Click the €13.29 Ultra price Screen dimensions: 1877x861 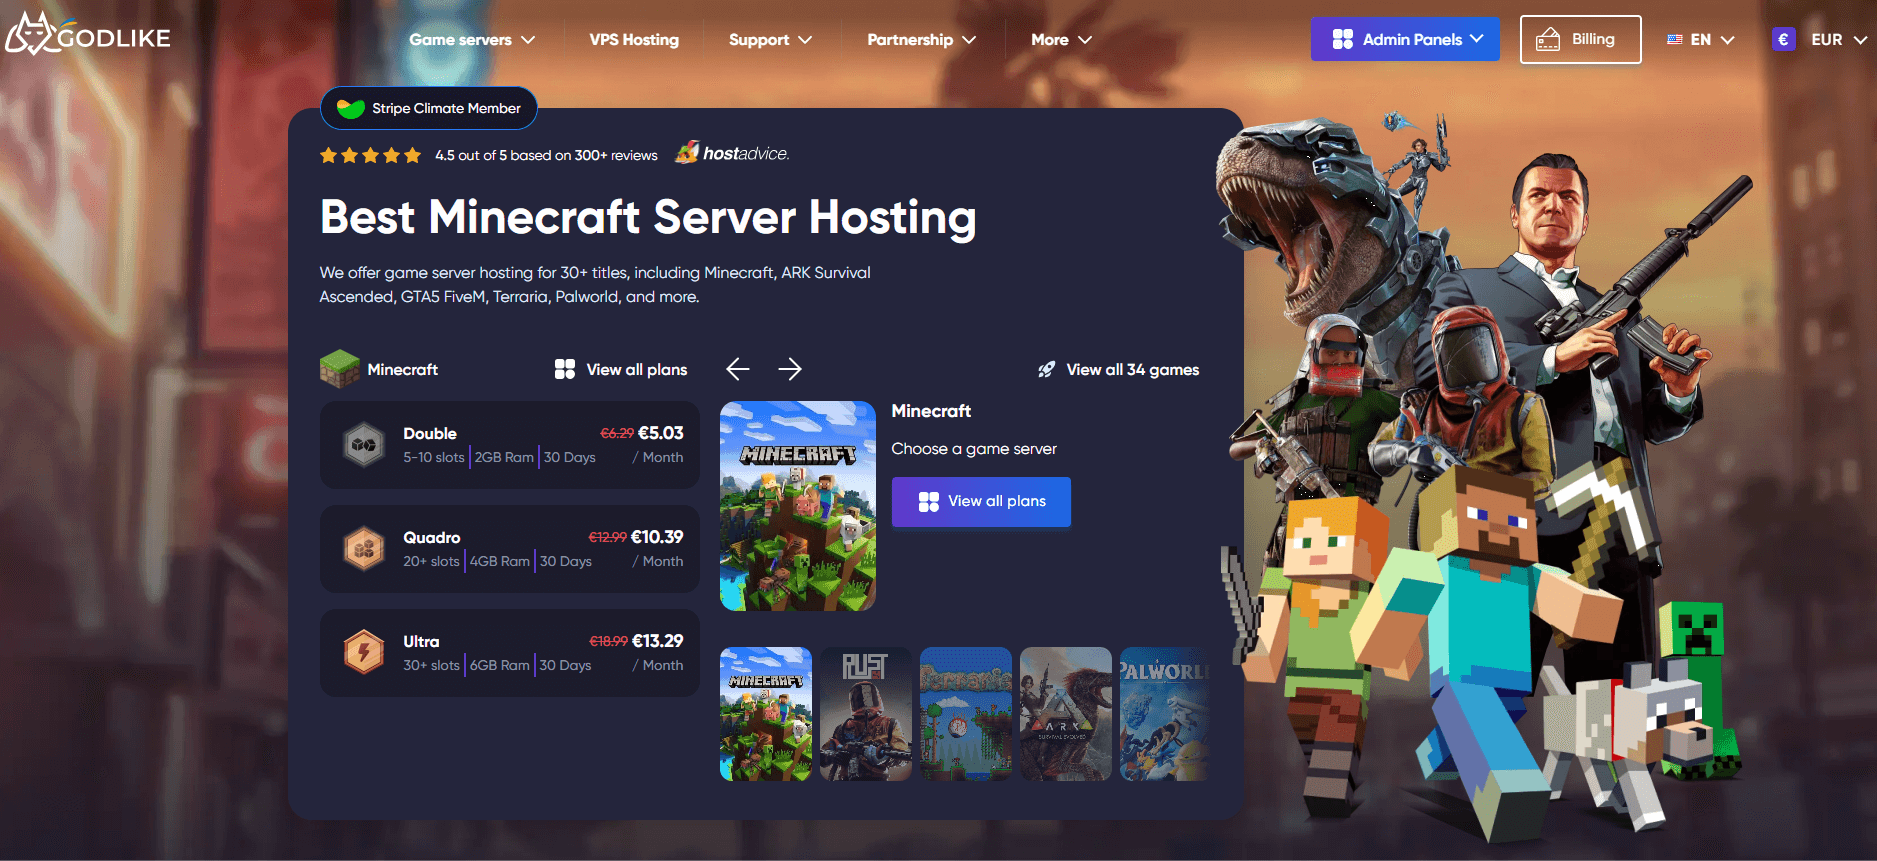[658, 641]
